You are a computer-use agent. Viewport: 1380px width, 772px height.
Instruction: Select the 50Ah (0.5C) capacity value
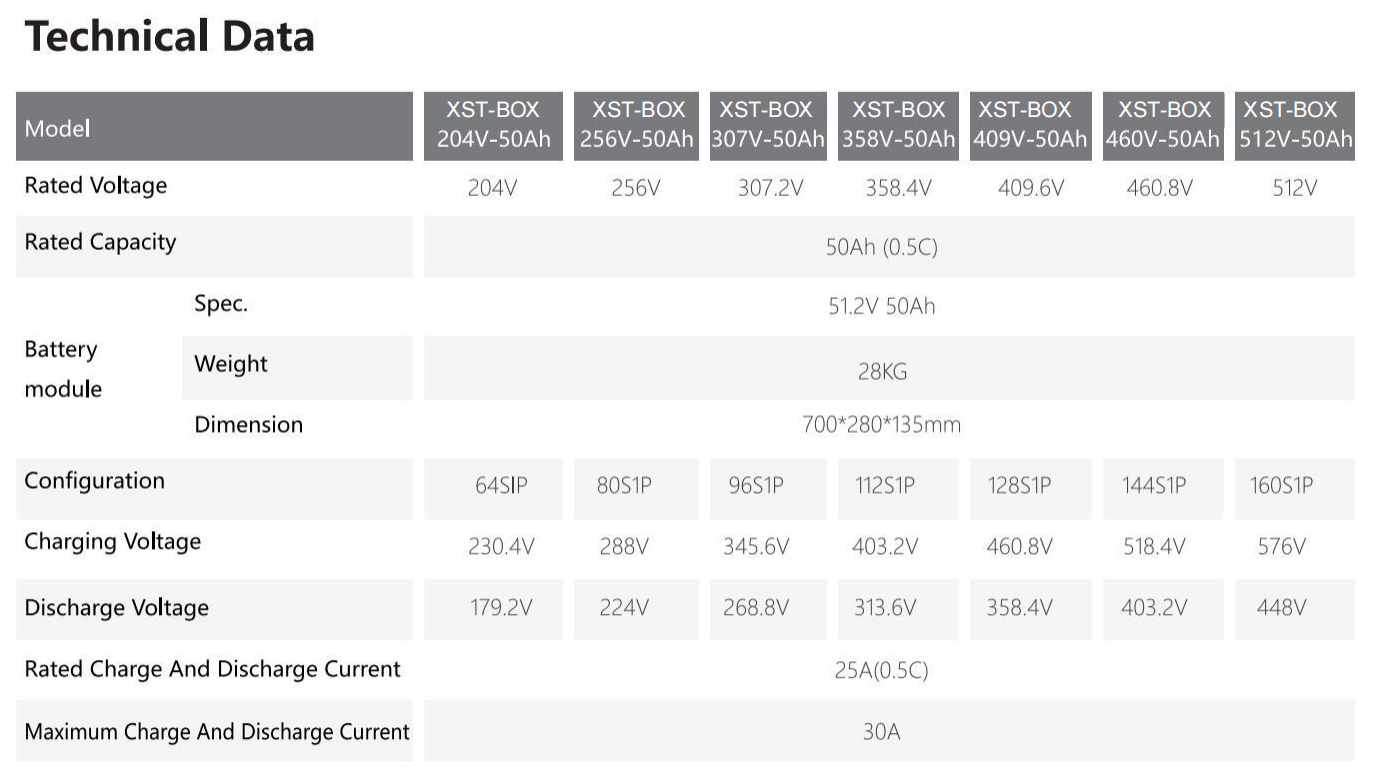[881, 247]
